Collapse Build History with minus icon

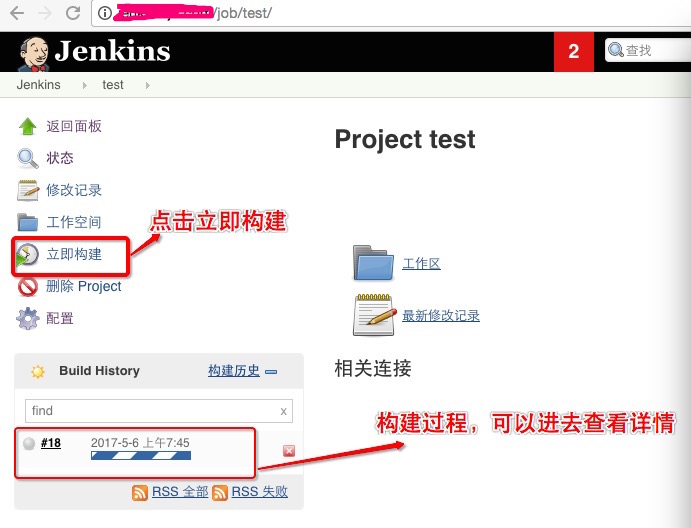pos(271,372)
